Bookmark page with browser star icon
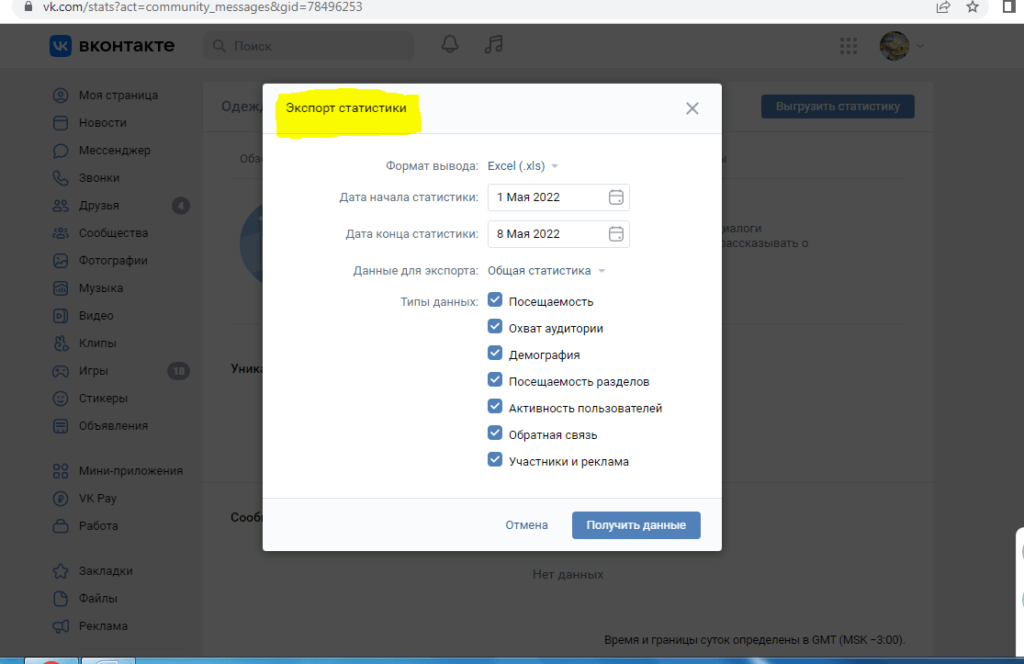 pyautogui.click(x=972, y=7)
